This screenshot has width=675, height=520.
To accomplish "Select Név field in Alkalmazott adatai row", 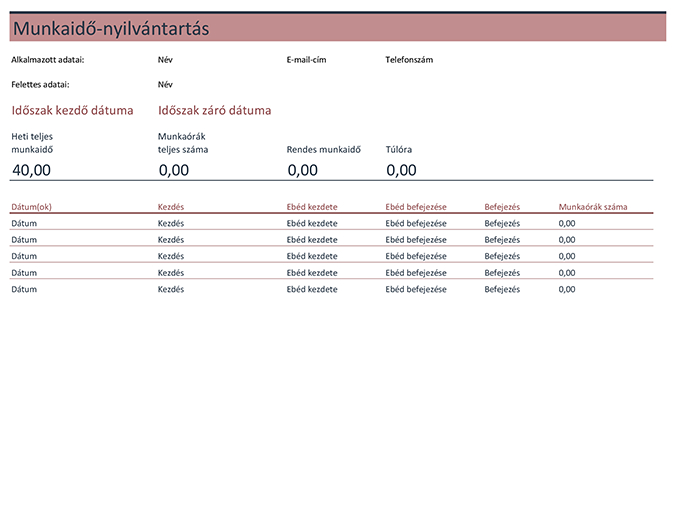I will [x=165, y=60].
